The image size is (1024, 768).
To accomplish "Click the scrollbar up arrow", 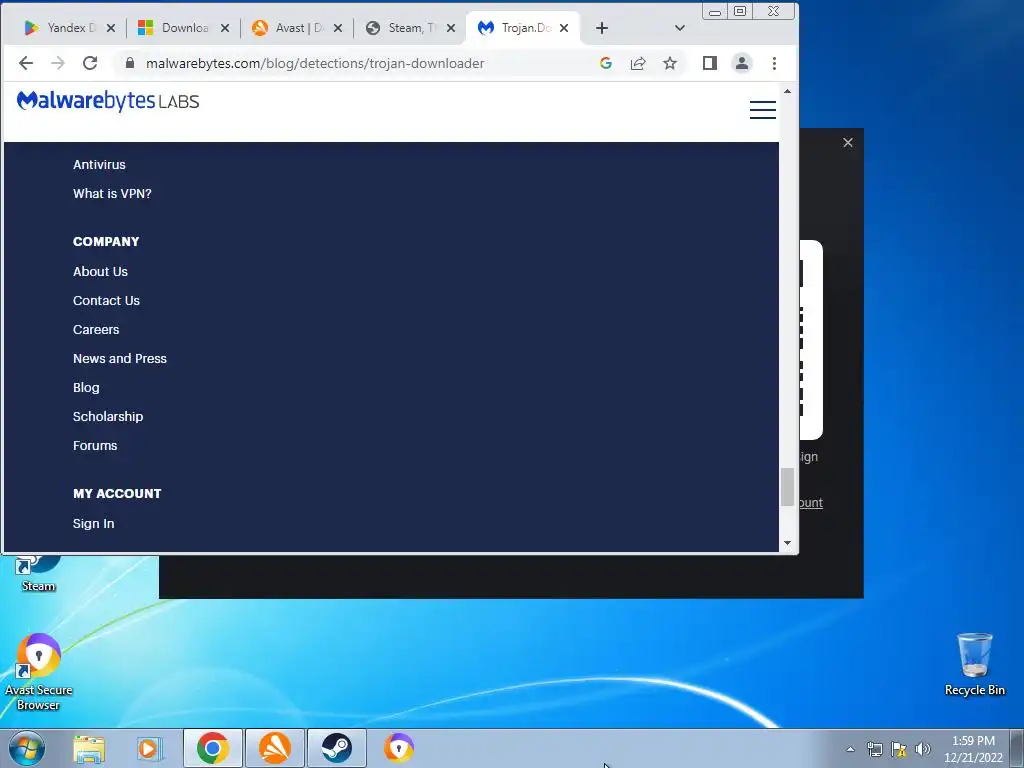I will click(x=788, y=91).
